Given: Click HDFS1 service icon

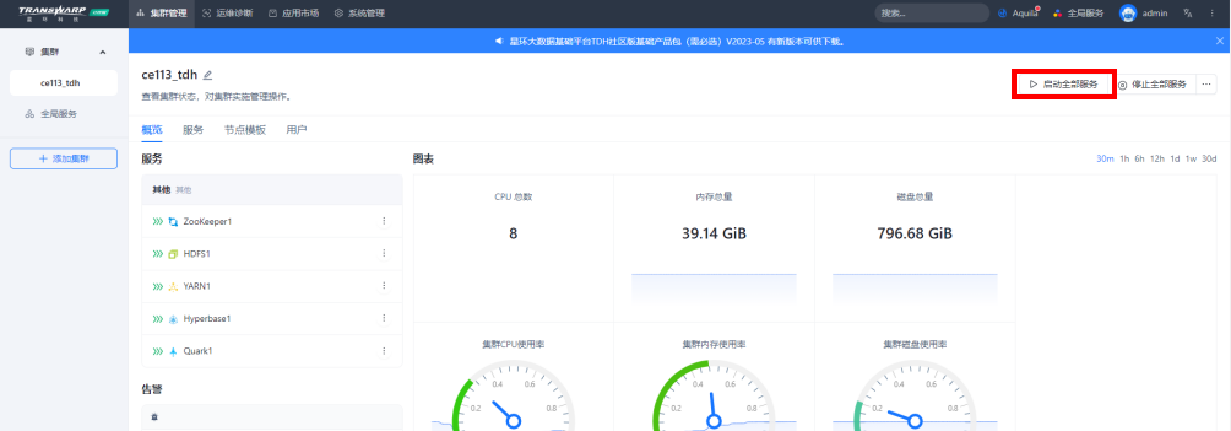Looking at the screenshot, I should click(173, 254).
